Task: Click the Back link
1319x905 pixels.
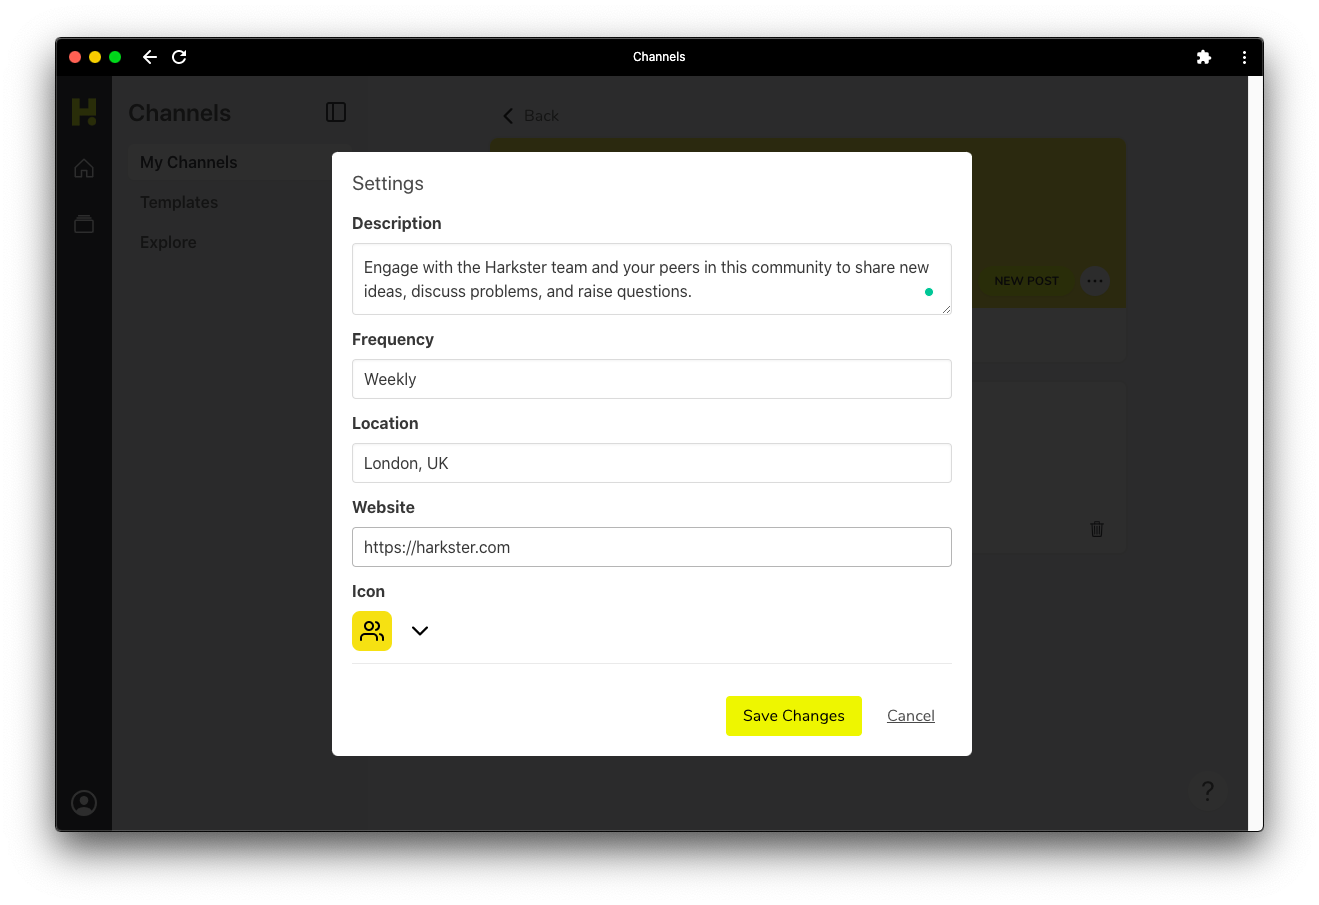Action: coord(530,116)
